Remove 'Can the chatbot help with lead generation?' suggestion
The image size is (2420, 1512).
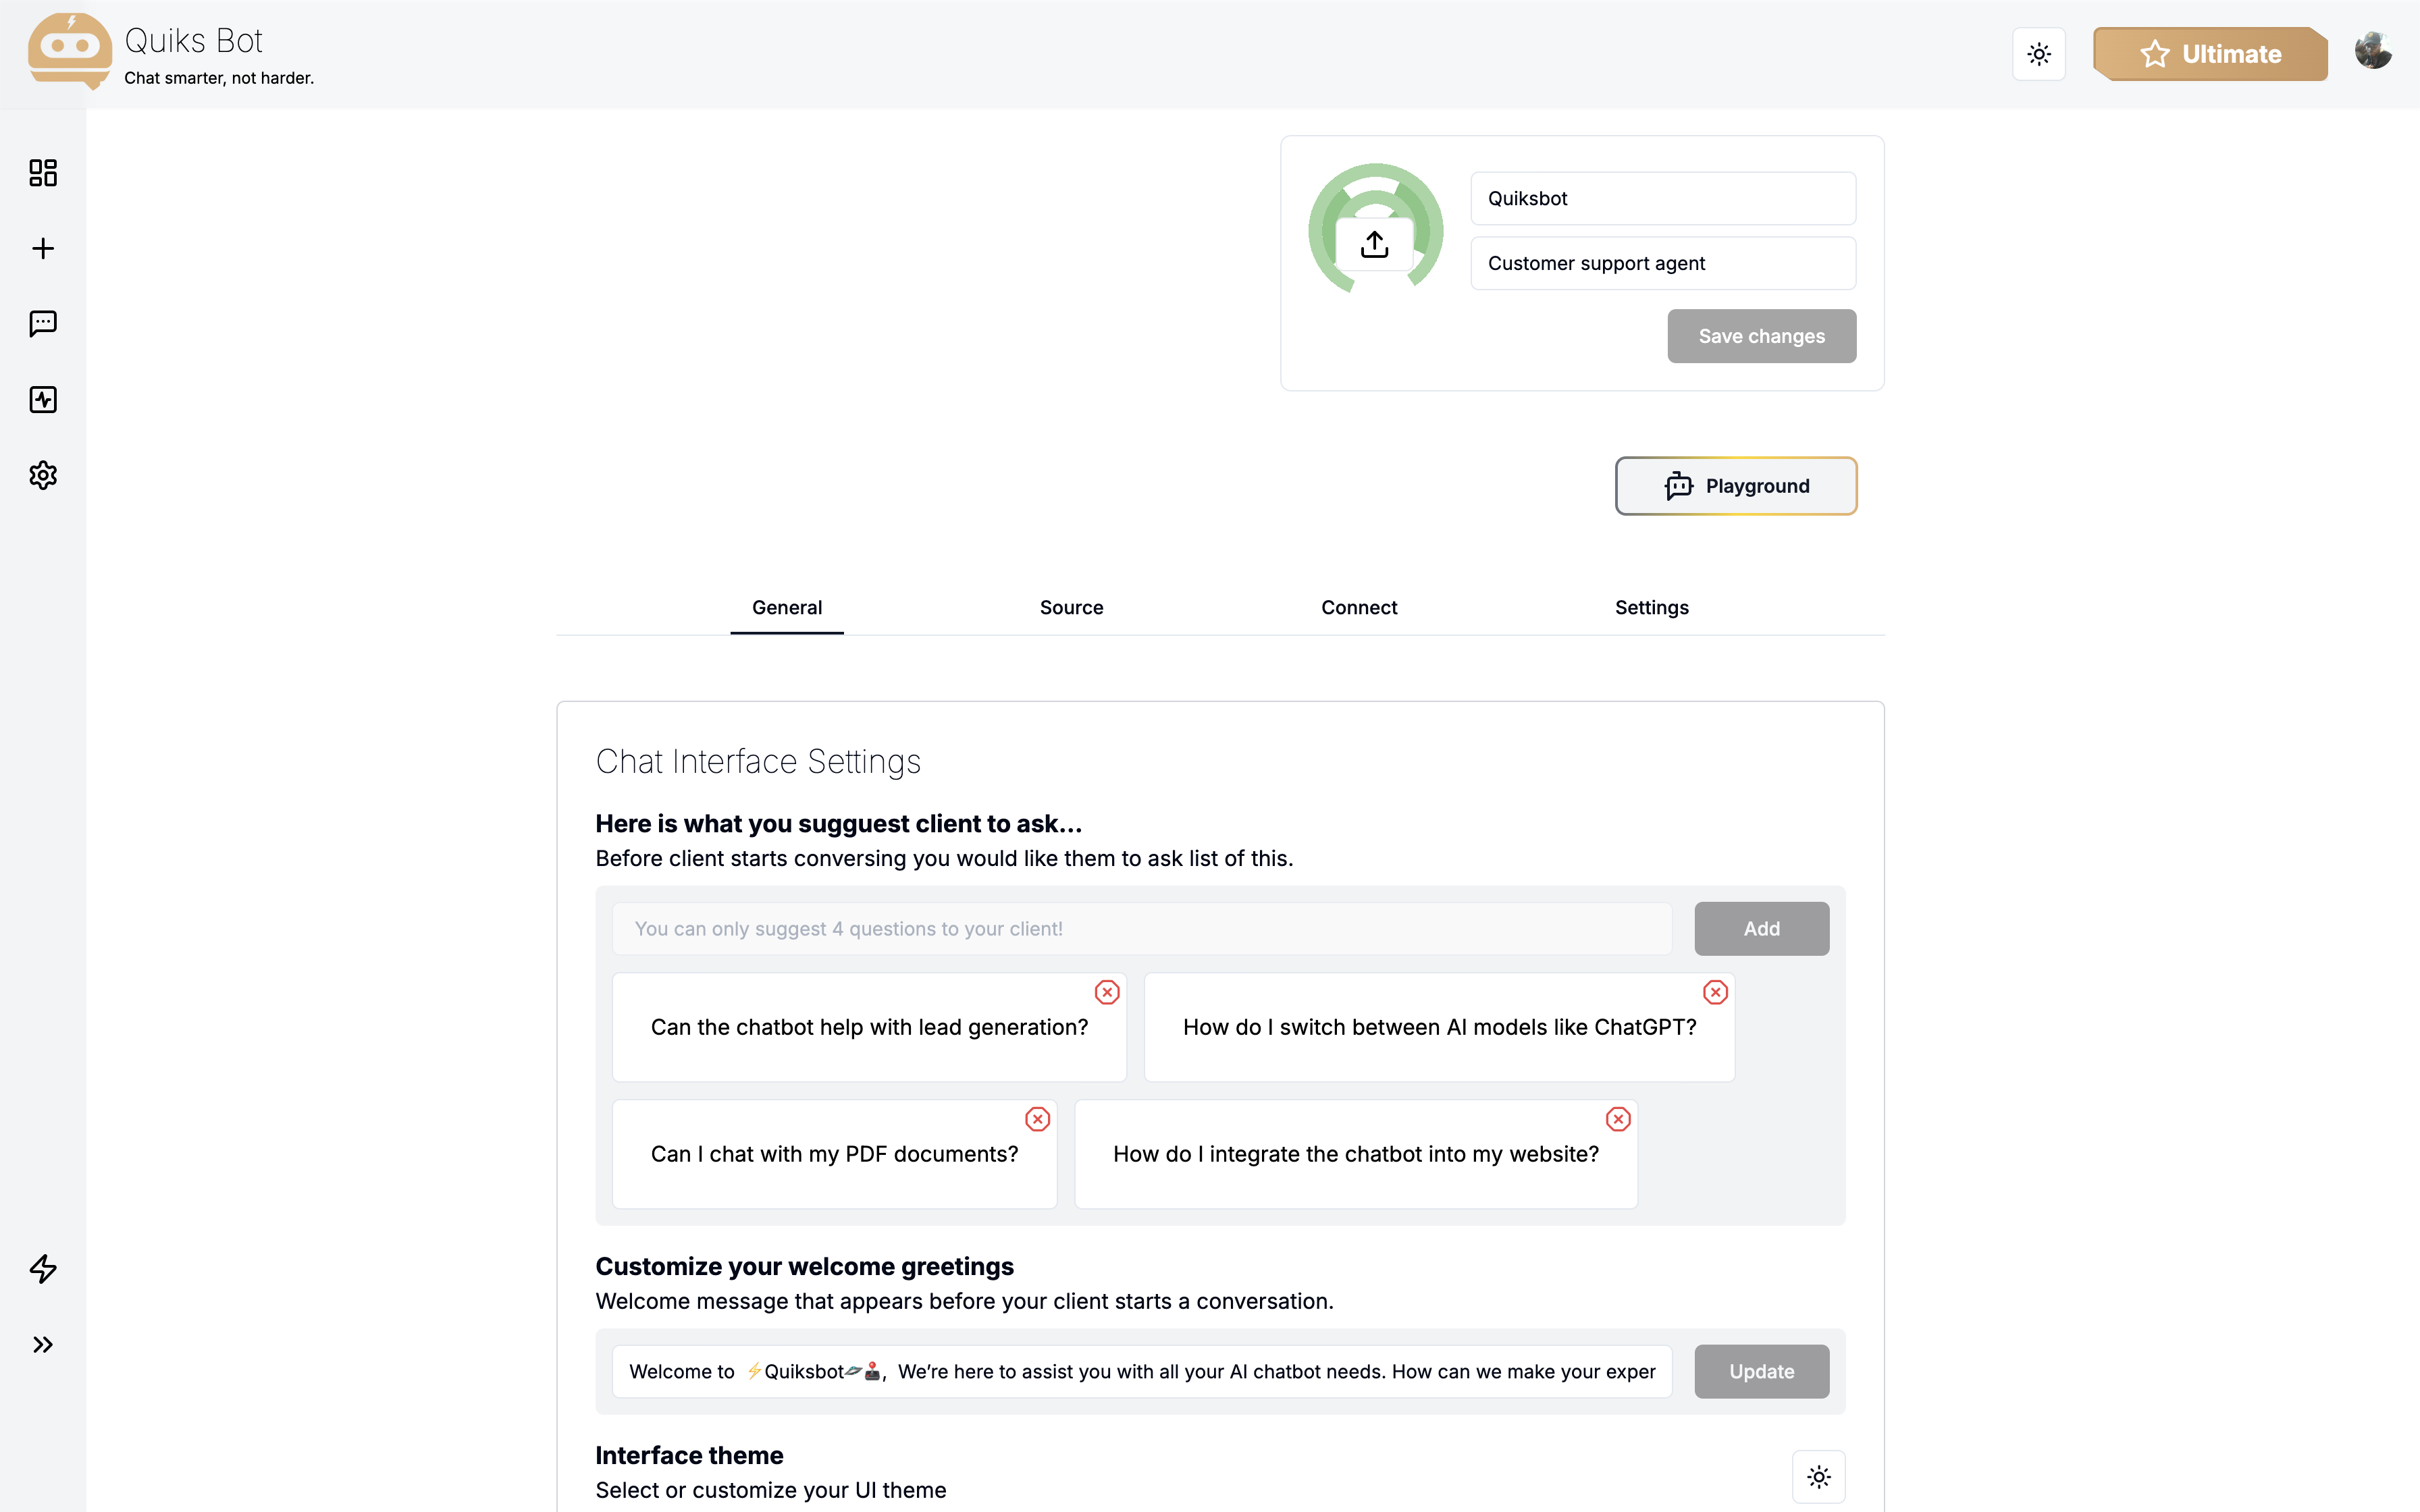[1106, 992]
